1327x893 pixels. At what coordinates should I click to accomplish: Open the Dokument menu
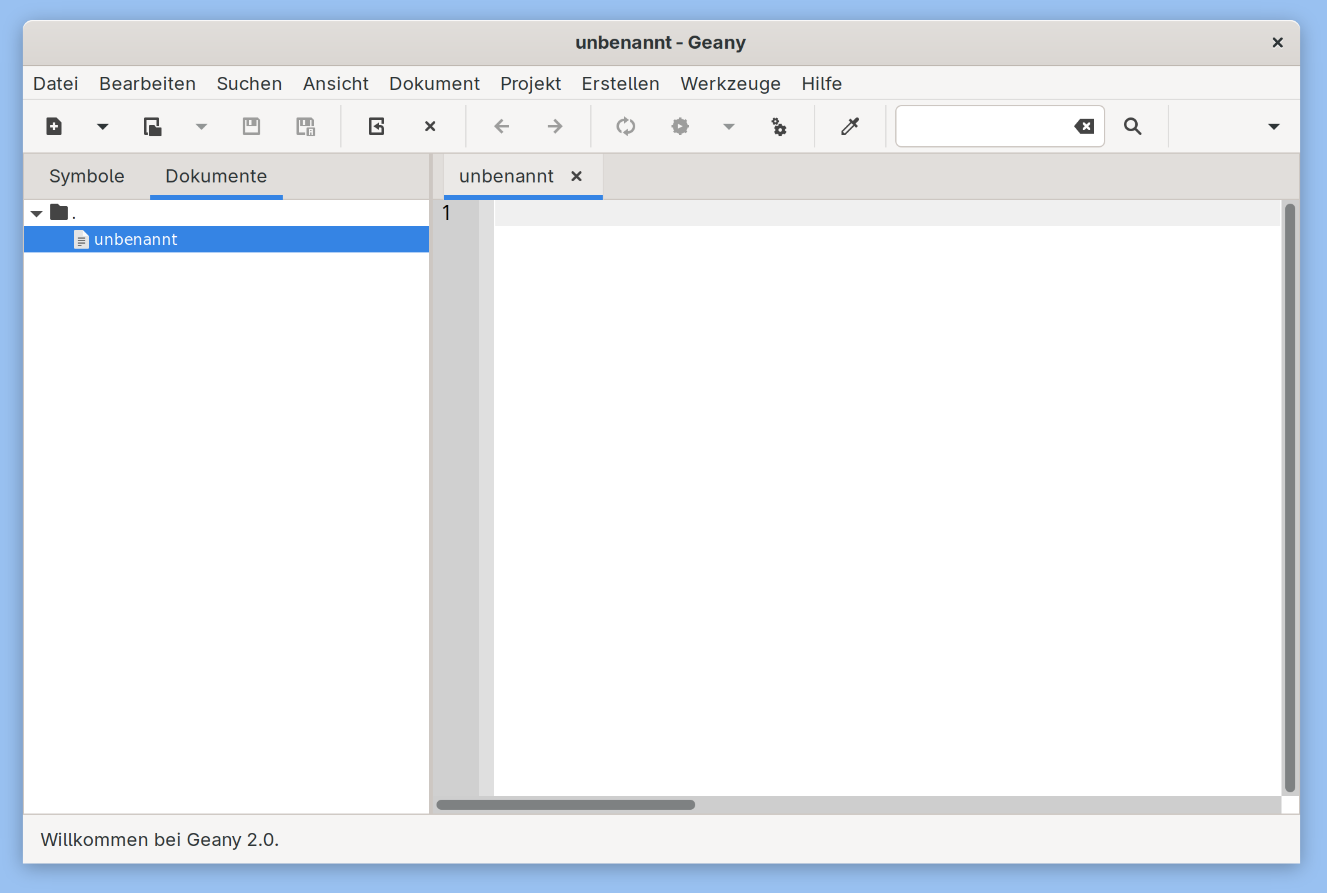click(x=435, y=84)
